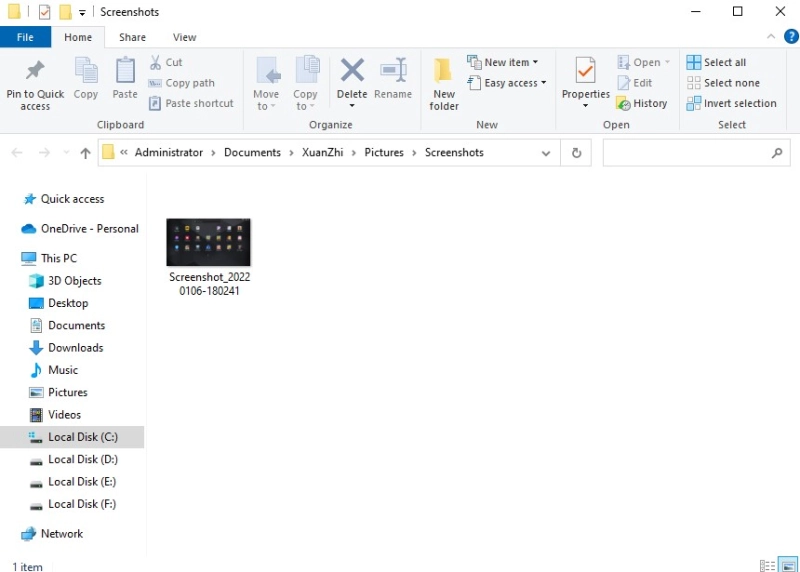
Task: Click Pictures in the address path
Action: click(x=384, y=153)
